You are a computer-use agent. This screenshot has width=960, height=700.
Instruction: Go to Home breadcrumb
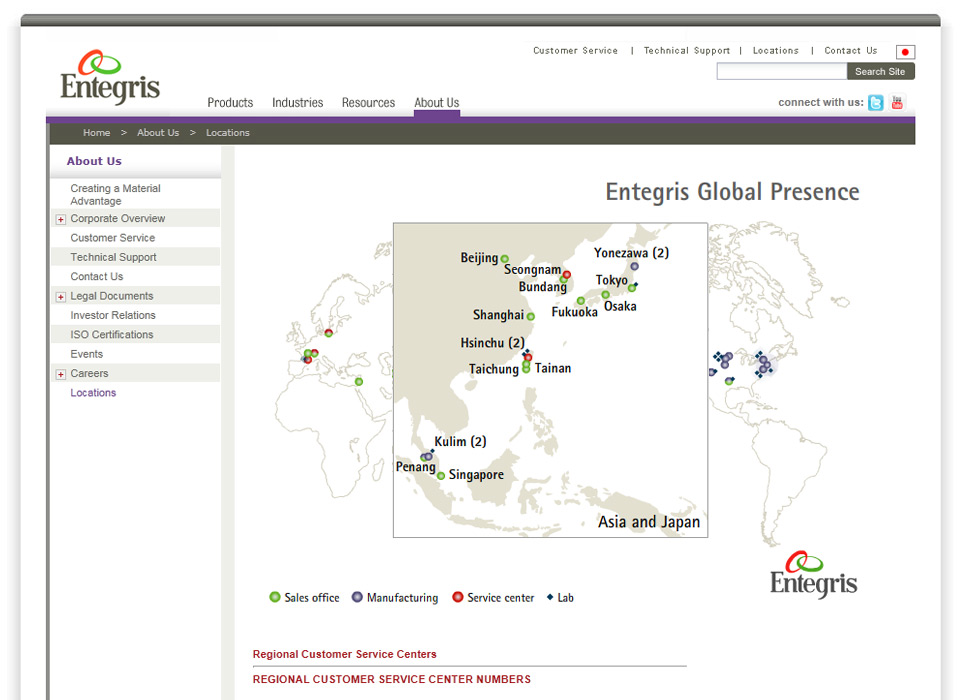(97, 132)
